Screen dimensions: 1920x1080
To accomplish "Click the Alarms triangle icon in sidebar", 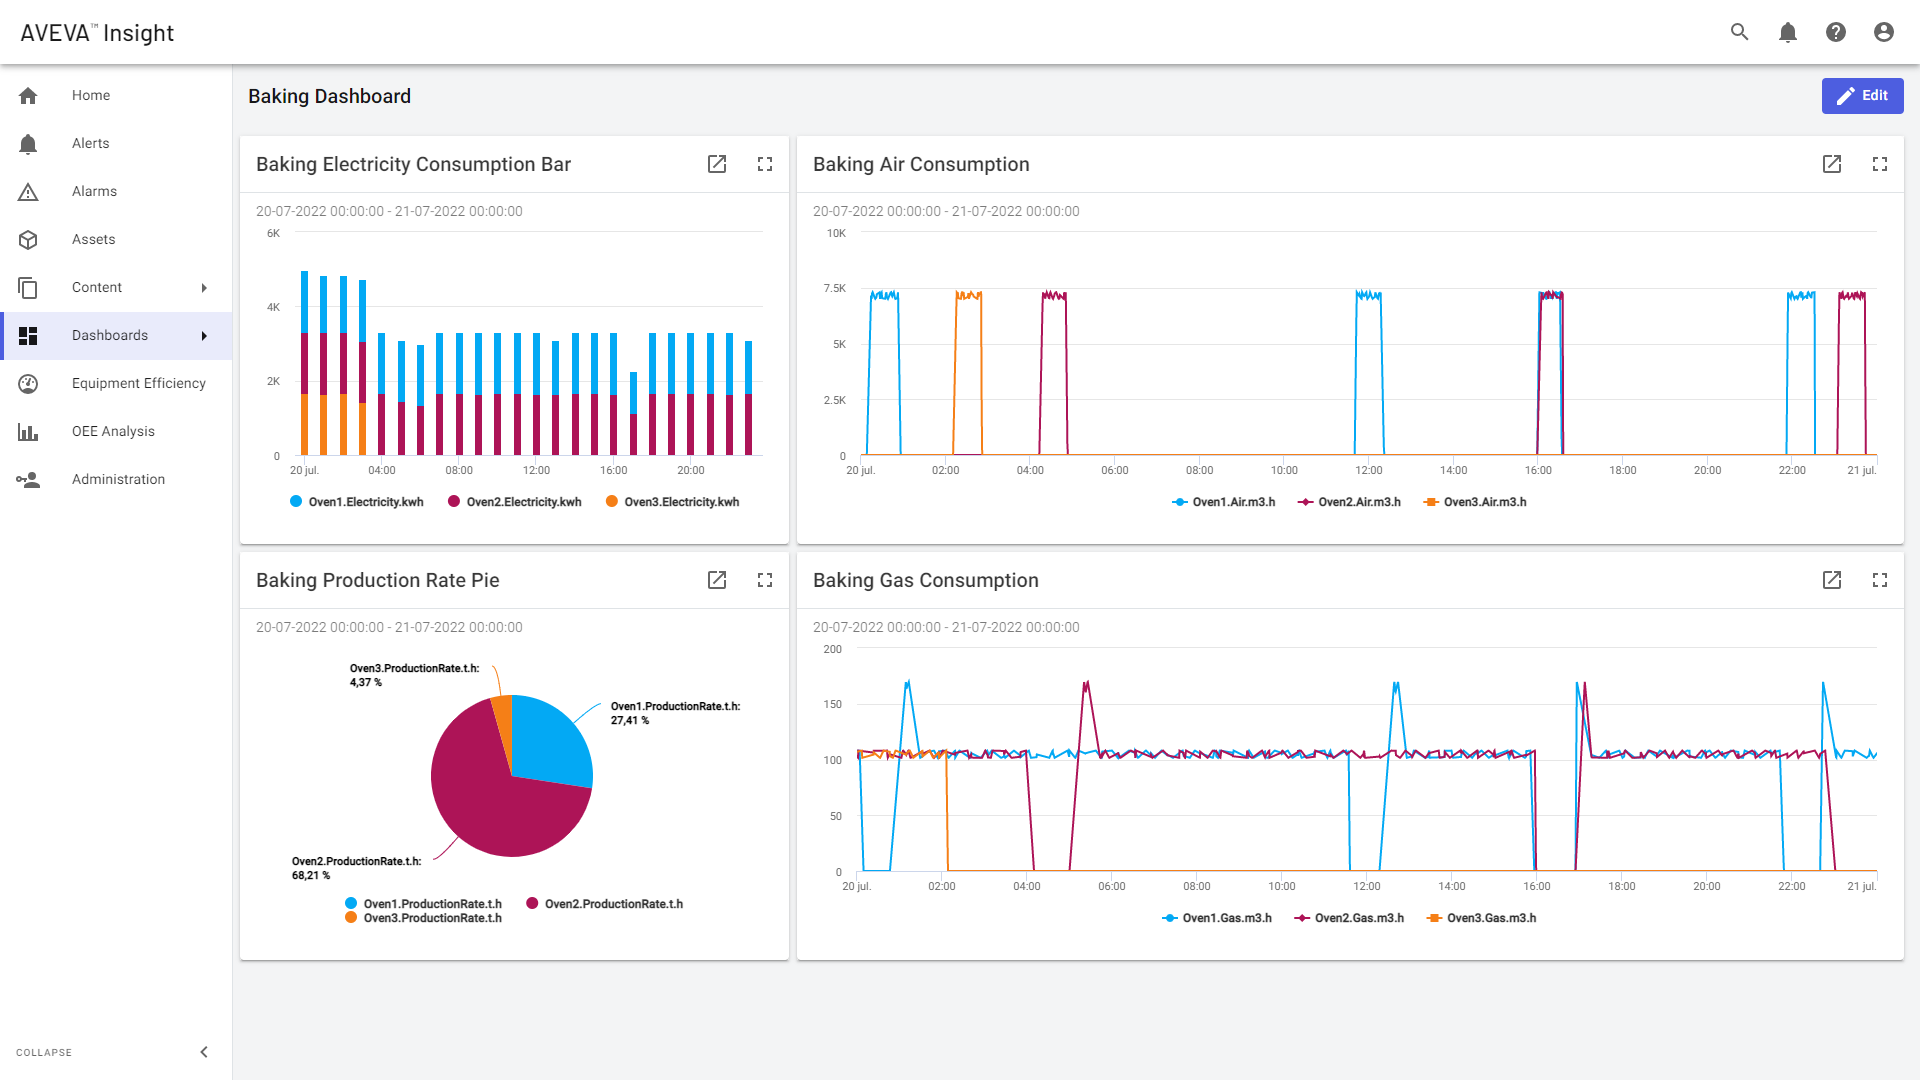I will (x=28, y=191).
